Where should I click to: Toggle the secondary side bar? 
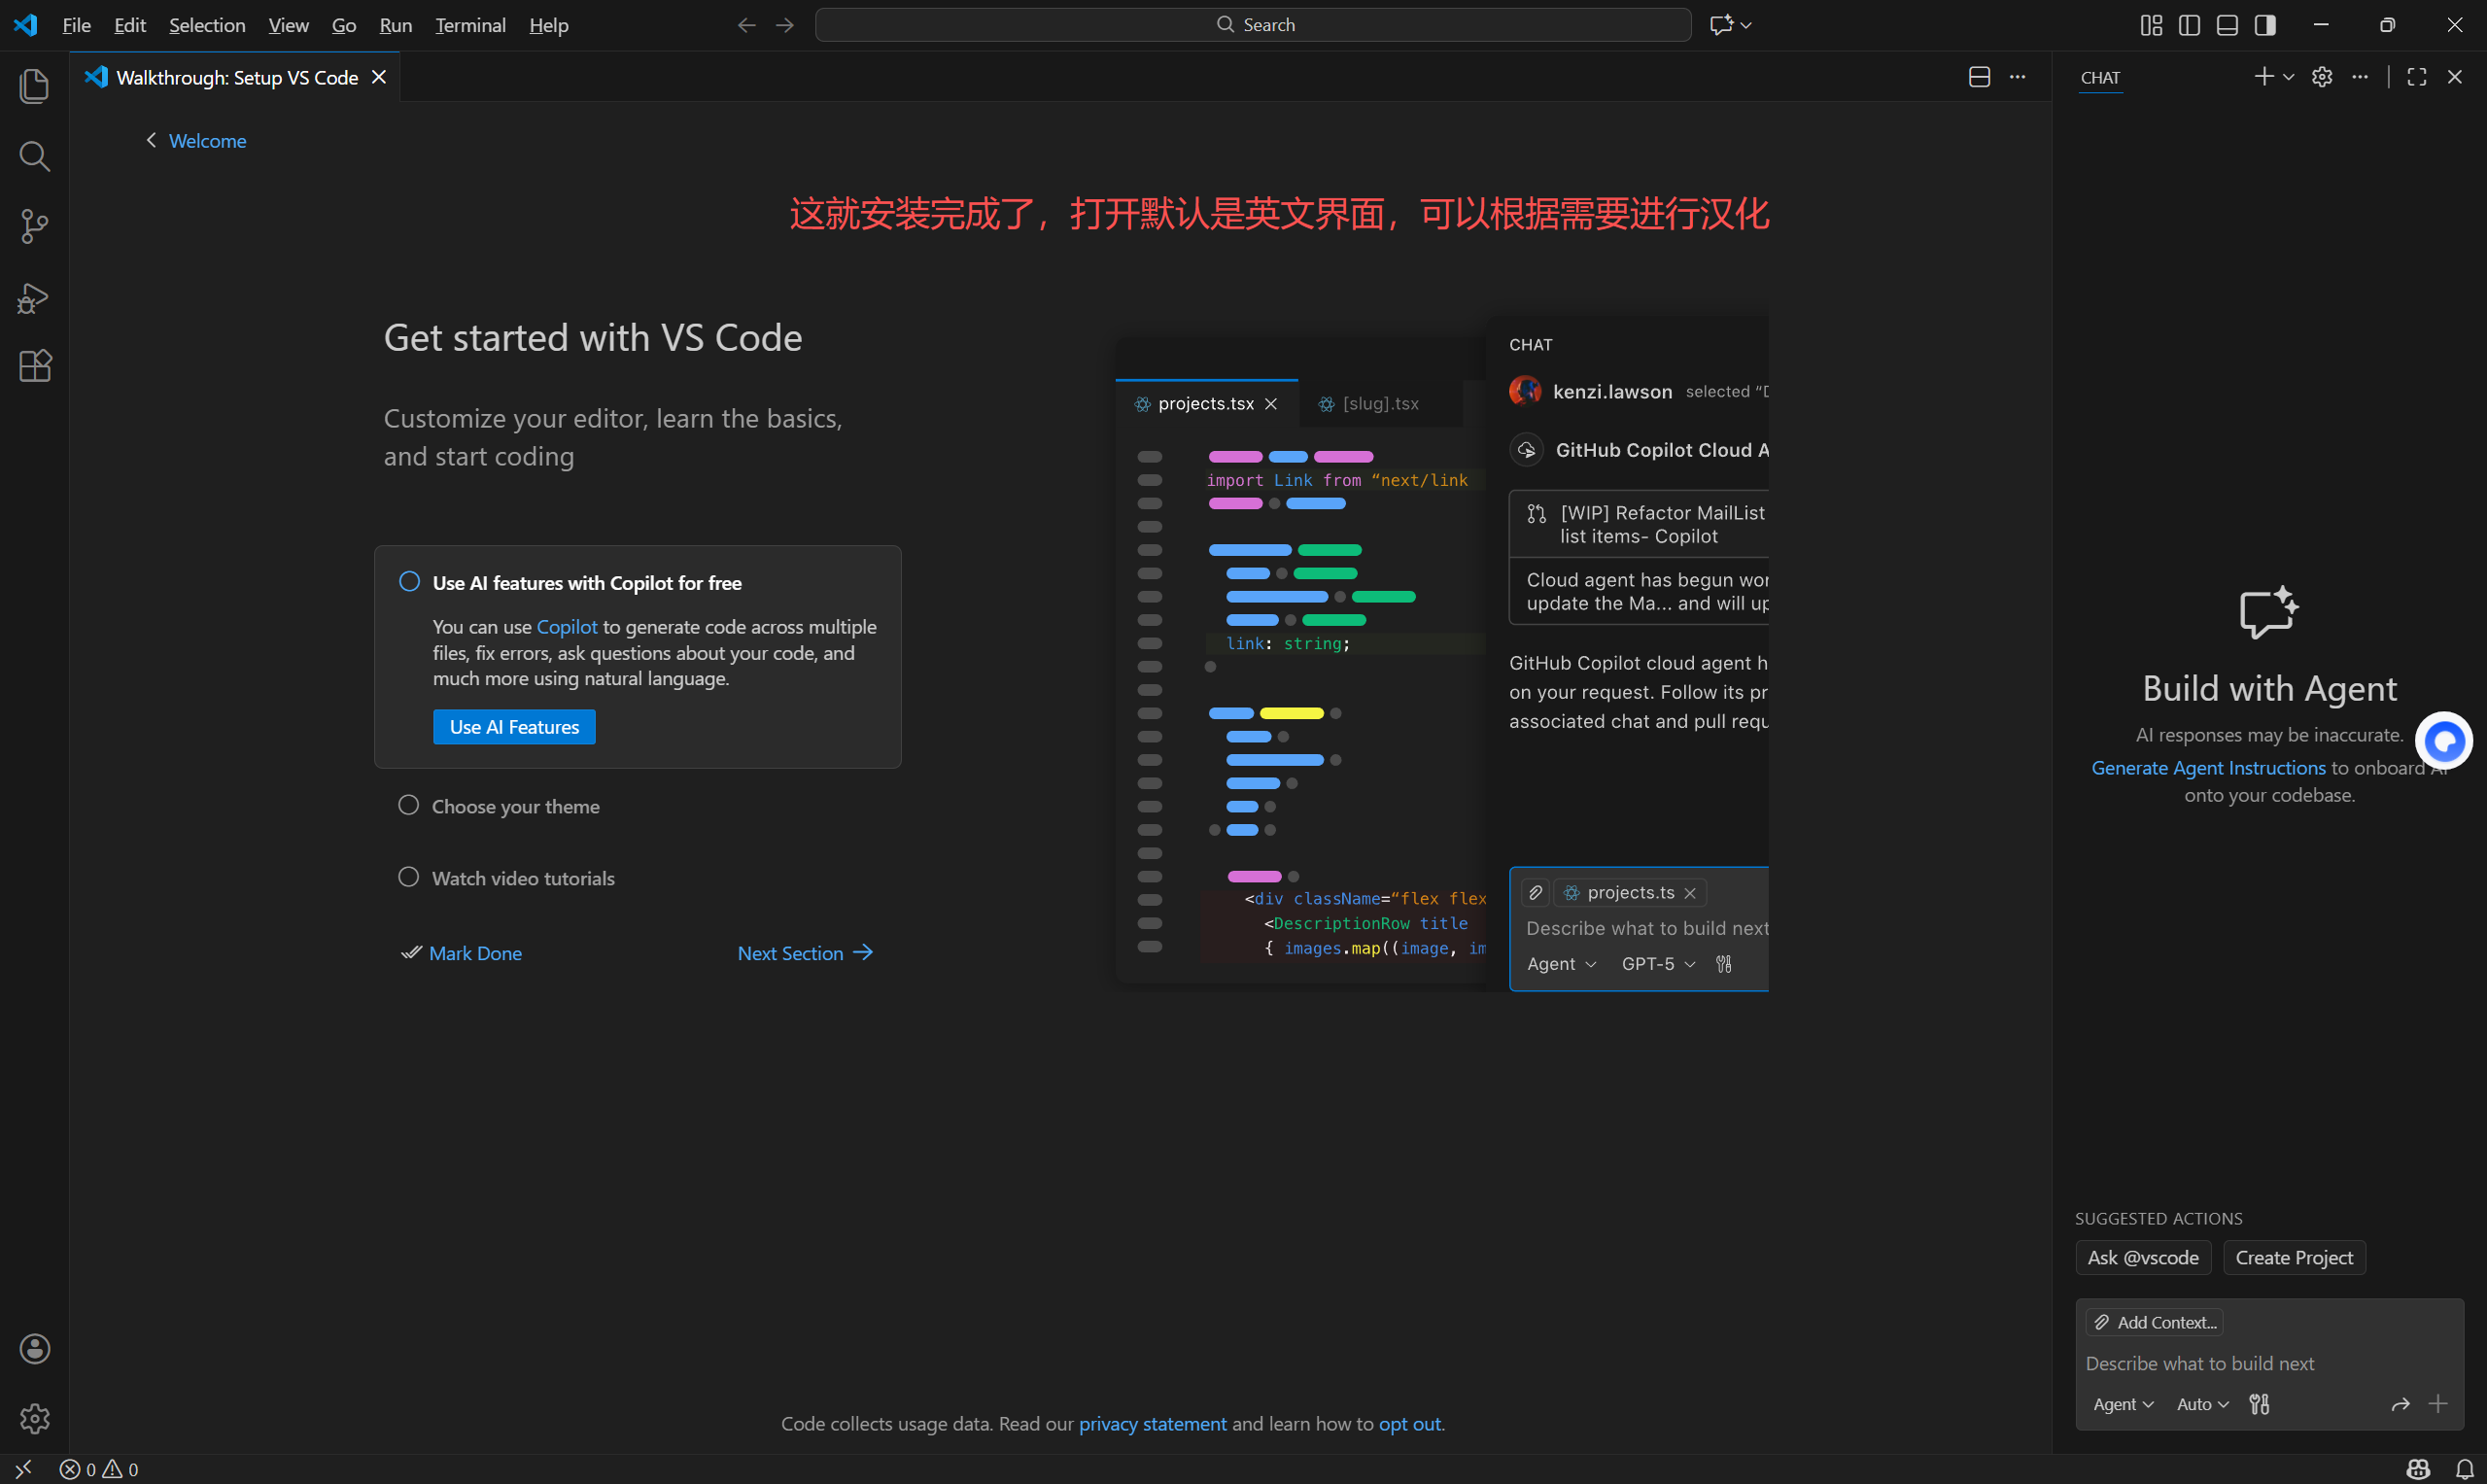(x=2266, y=25)
